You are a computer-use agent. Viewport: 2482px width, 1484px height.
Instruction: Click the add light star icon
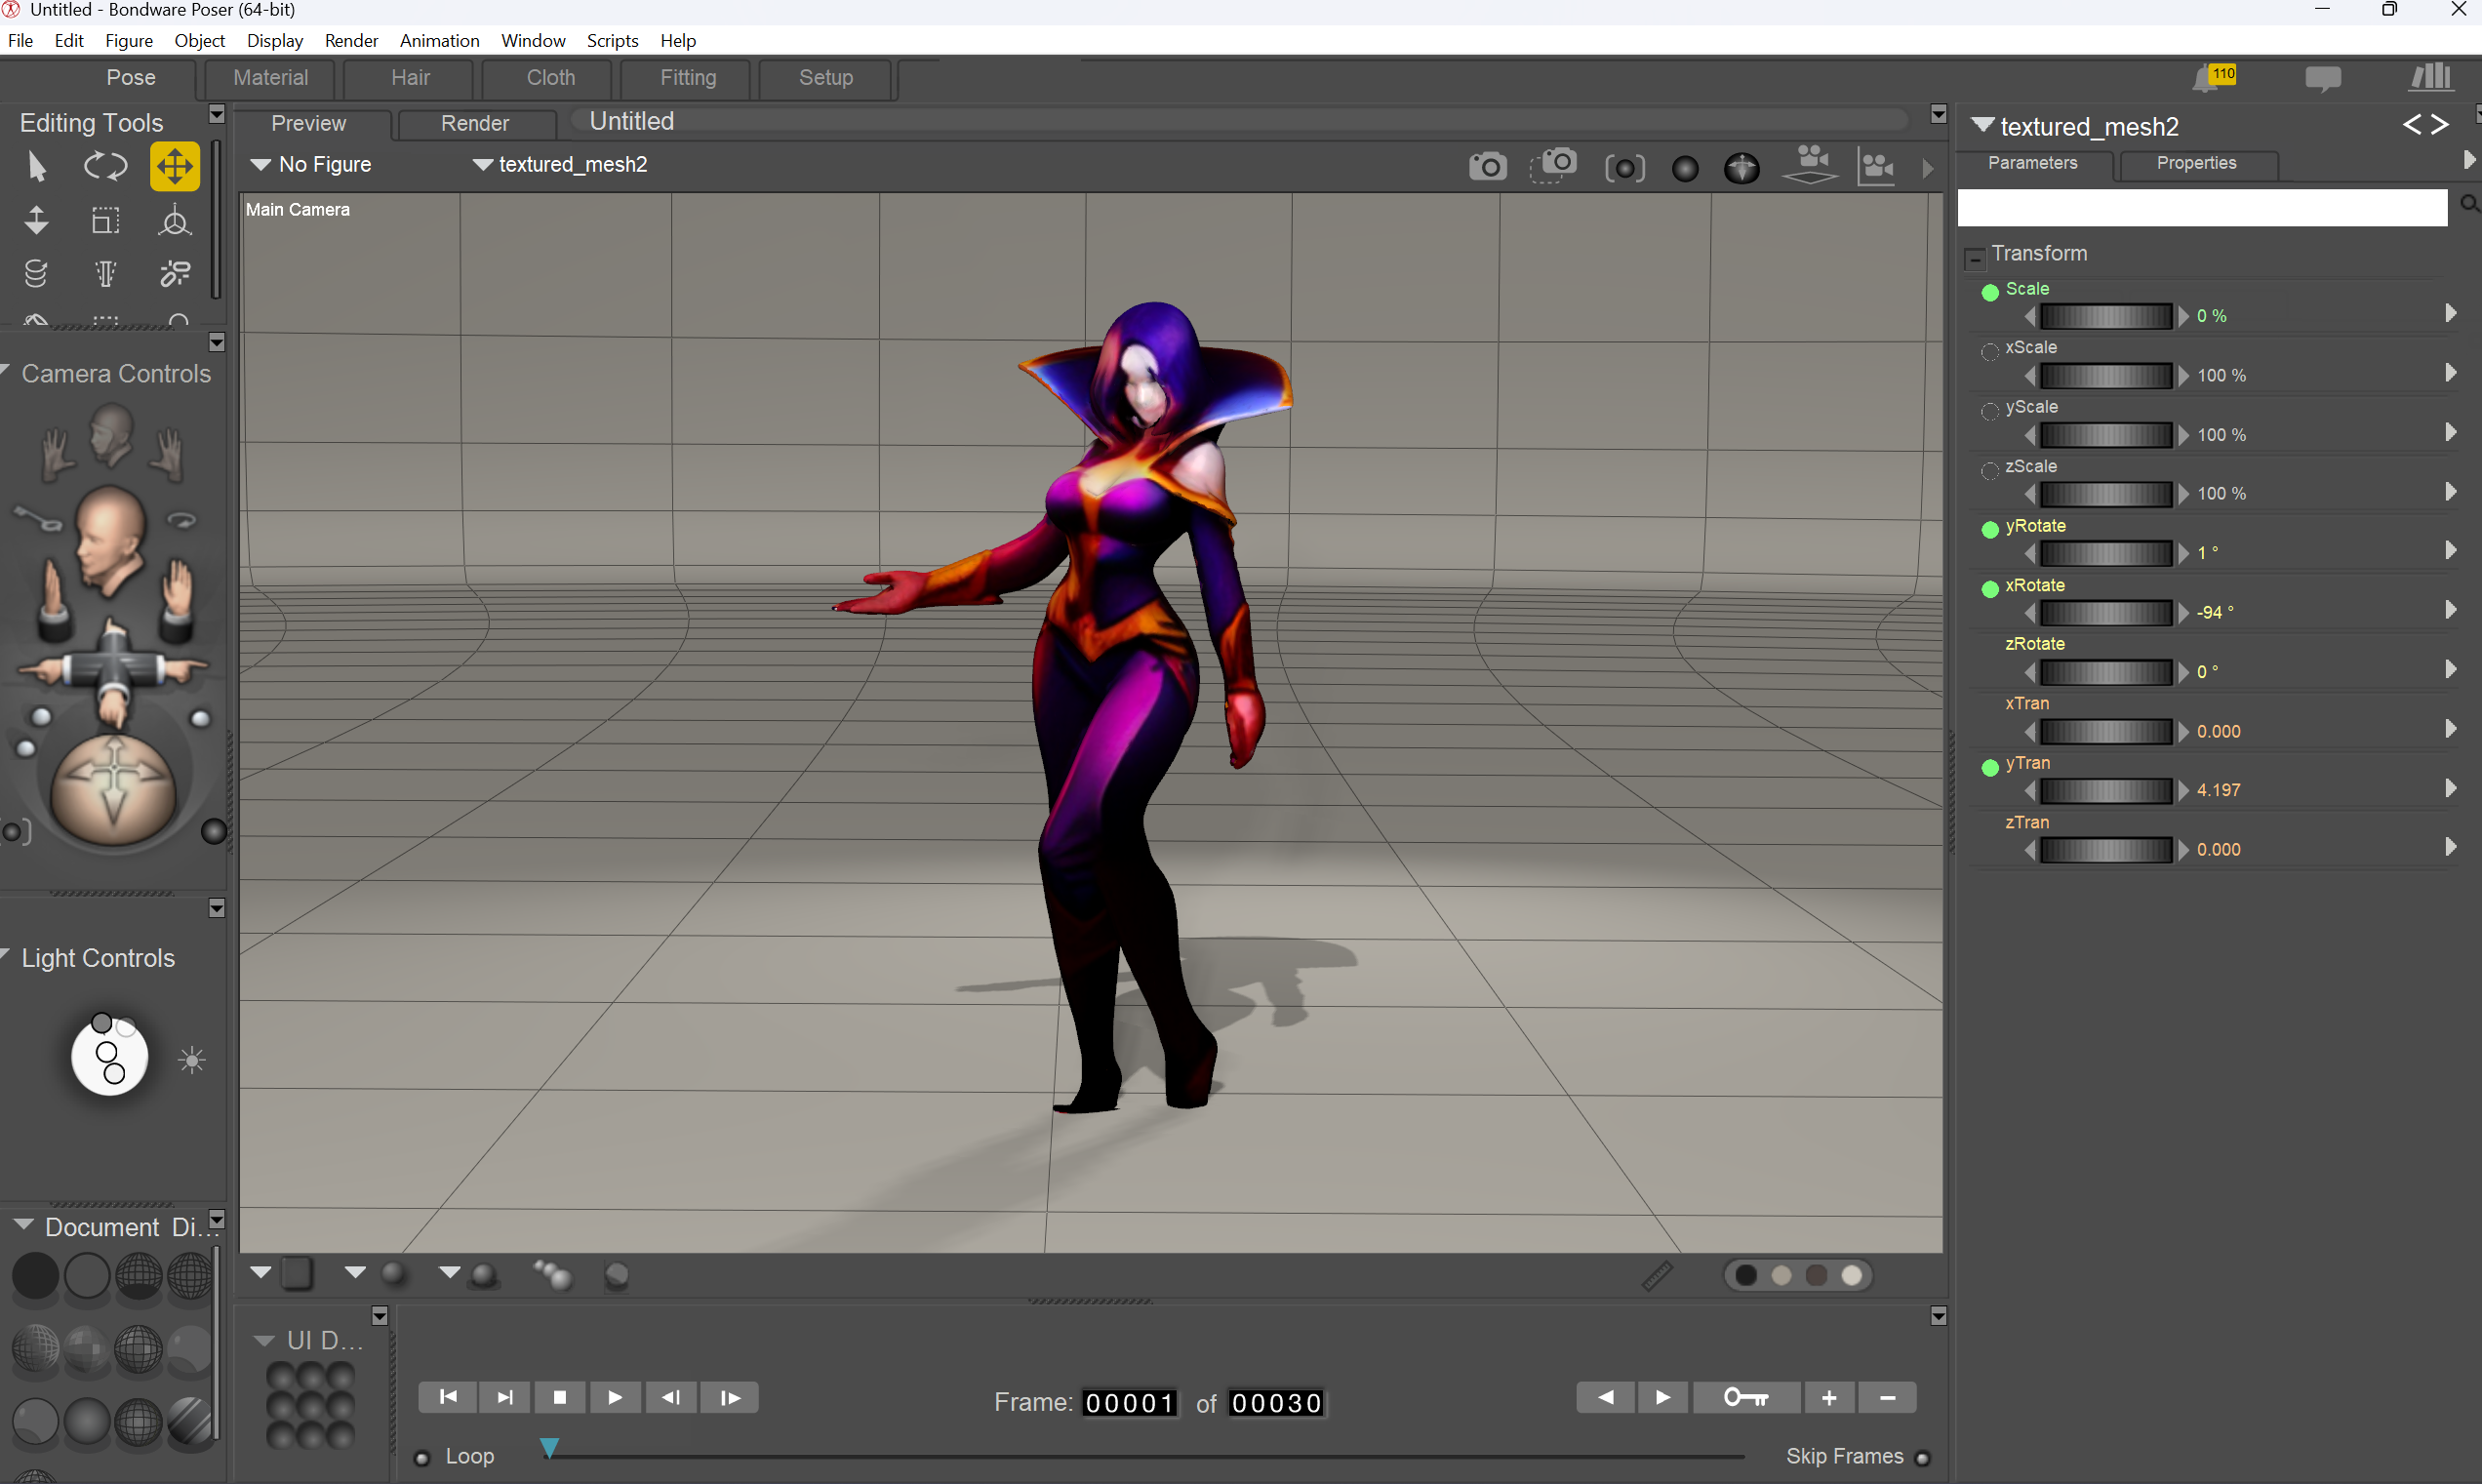click(x=192, y=1060)
